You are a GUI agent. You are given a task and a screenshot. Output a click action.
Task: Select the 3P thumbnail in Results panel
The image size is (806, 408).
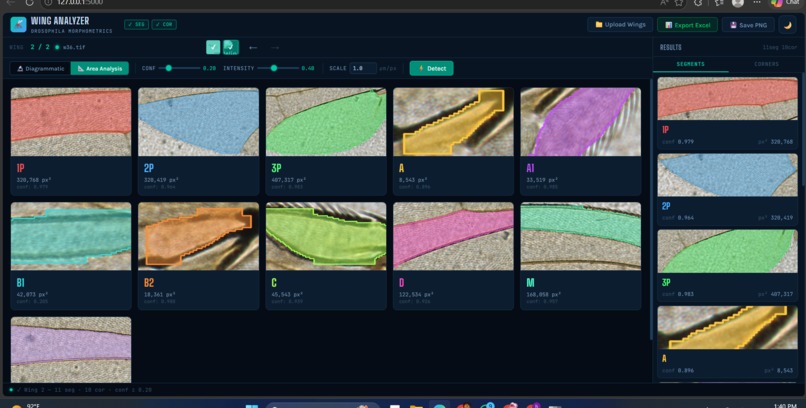(x=728, y=251)
